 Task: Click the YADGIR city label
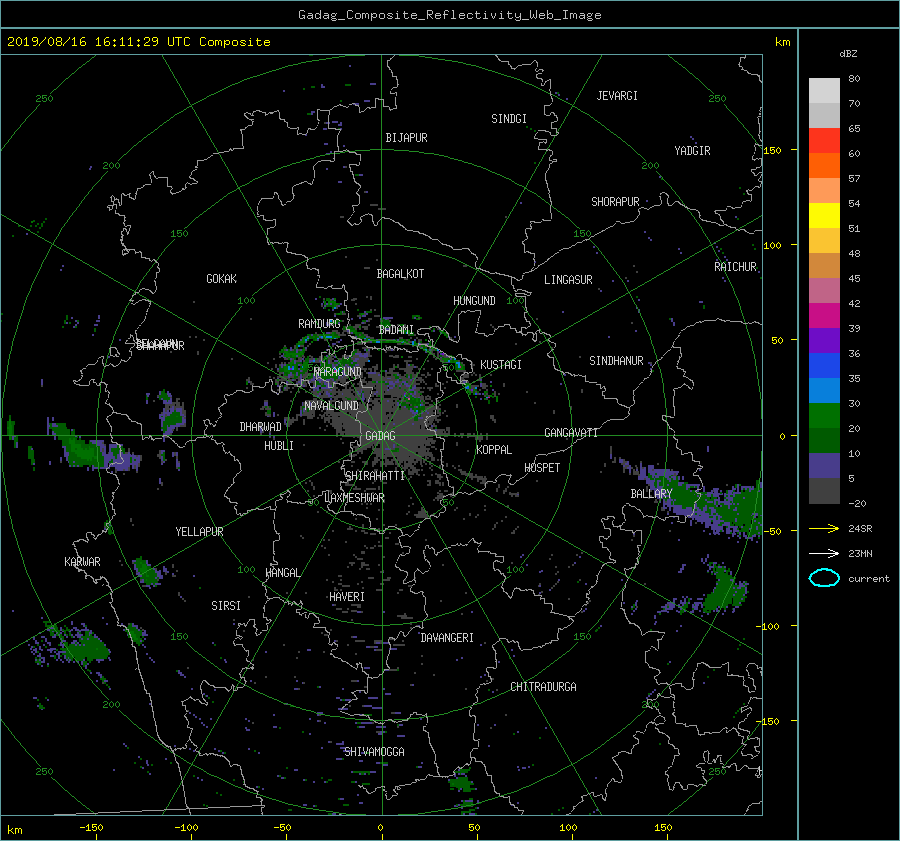coord(692,151)
